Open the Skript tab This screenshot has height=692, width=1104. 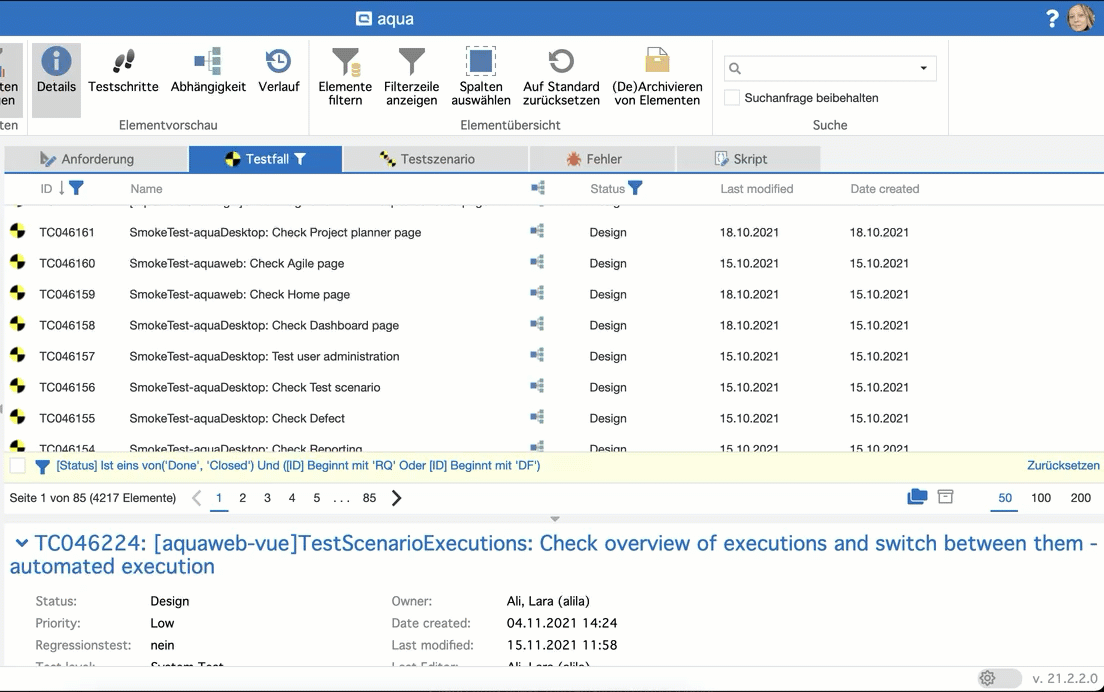pyautogui.click(x=748, y=159)
